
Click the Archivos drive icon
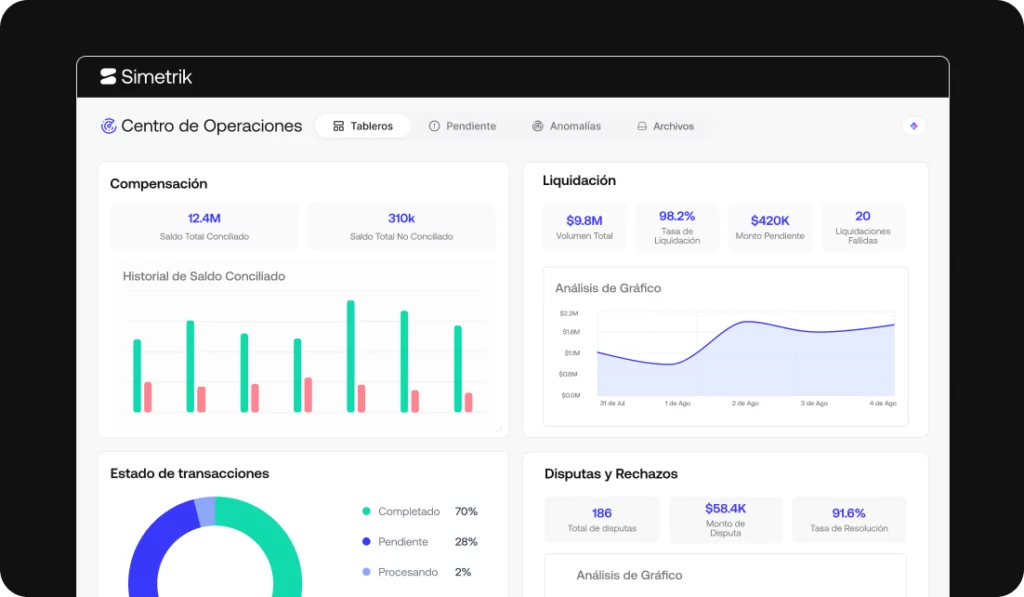642,126
